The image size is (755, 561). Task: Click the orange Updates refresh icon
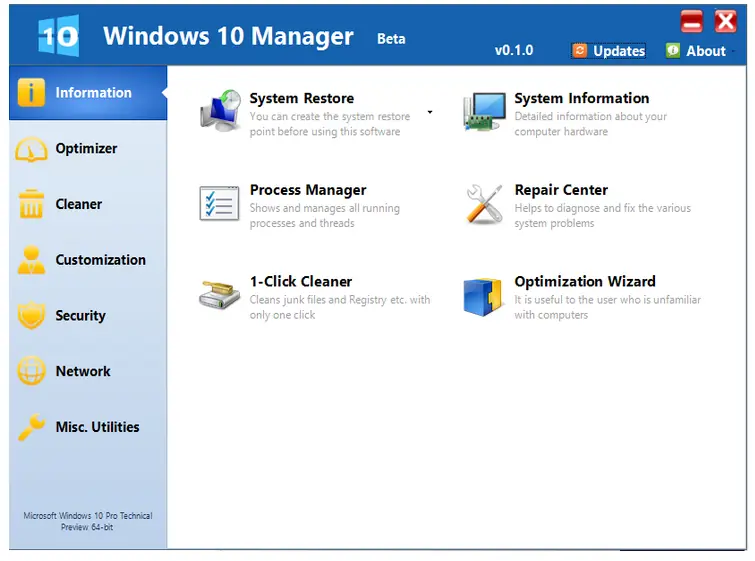click(580, 51)
